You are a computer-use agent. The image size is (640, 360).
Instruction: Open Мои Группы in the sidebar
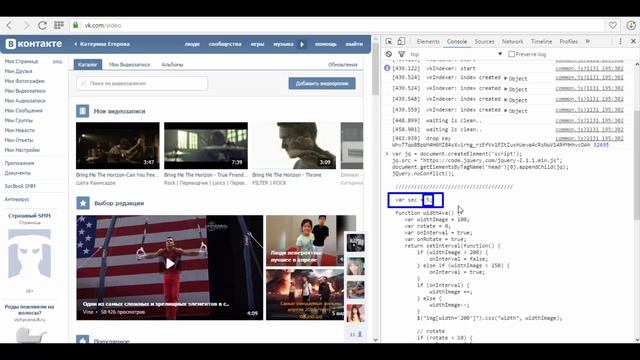pyautogui.click(x=18, y=120)
